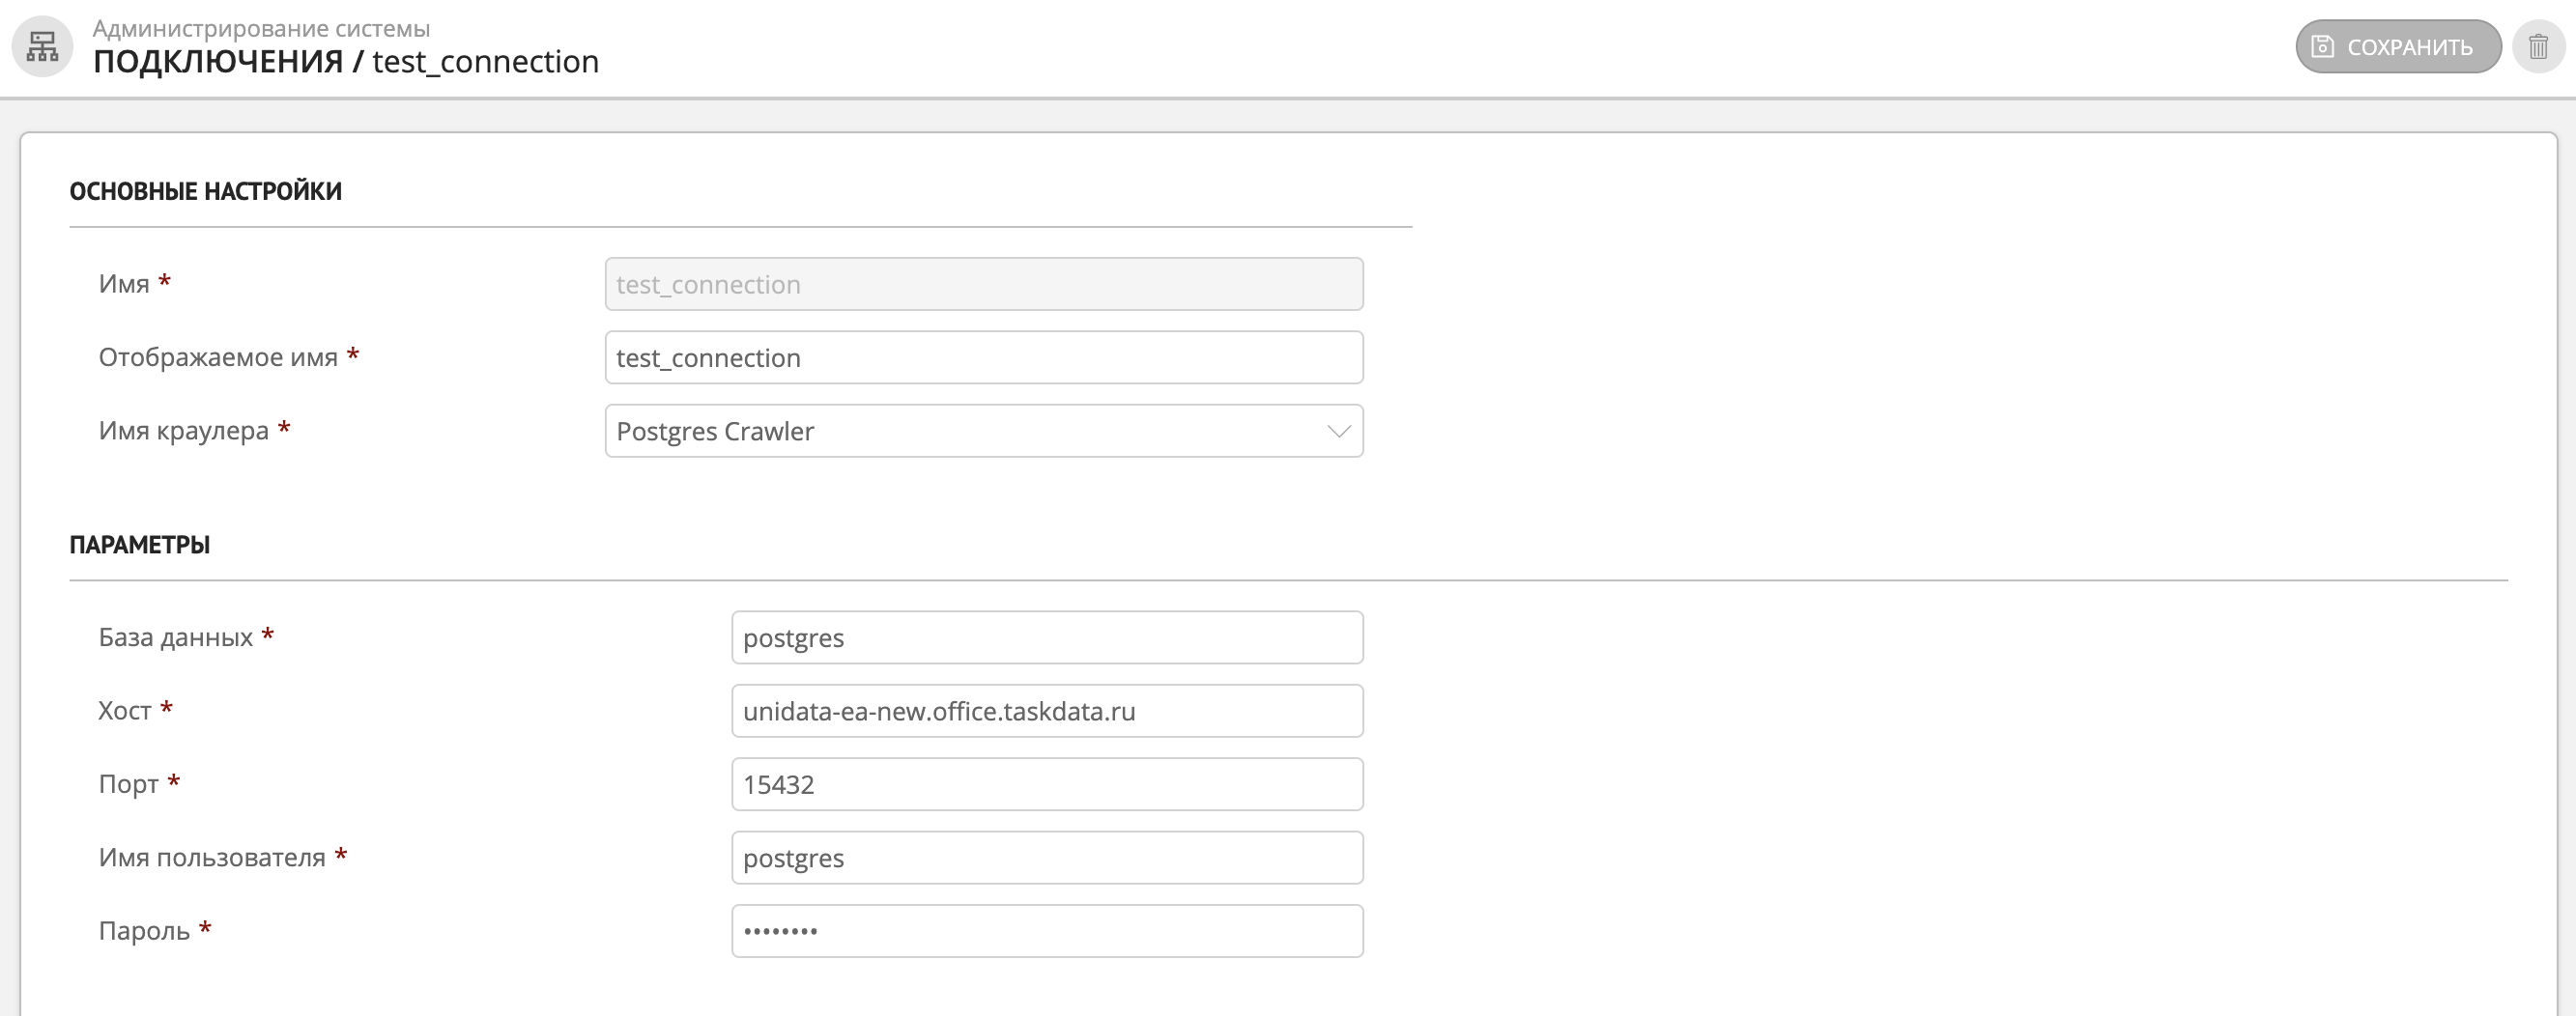The width and height of the screenshot is (2576, 1016).
Task: Click the Имя краулера field label
Action: pos(183,431)
